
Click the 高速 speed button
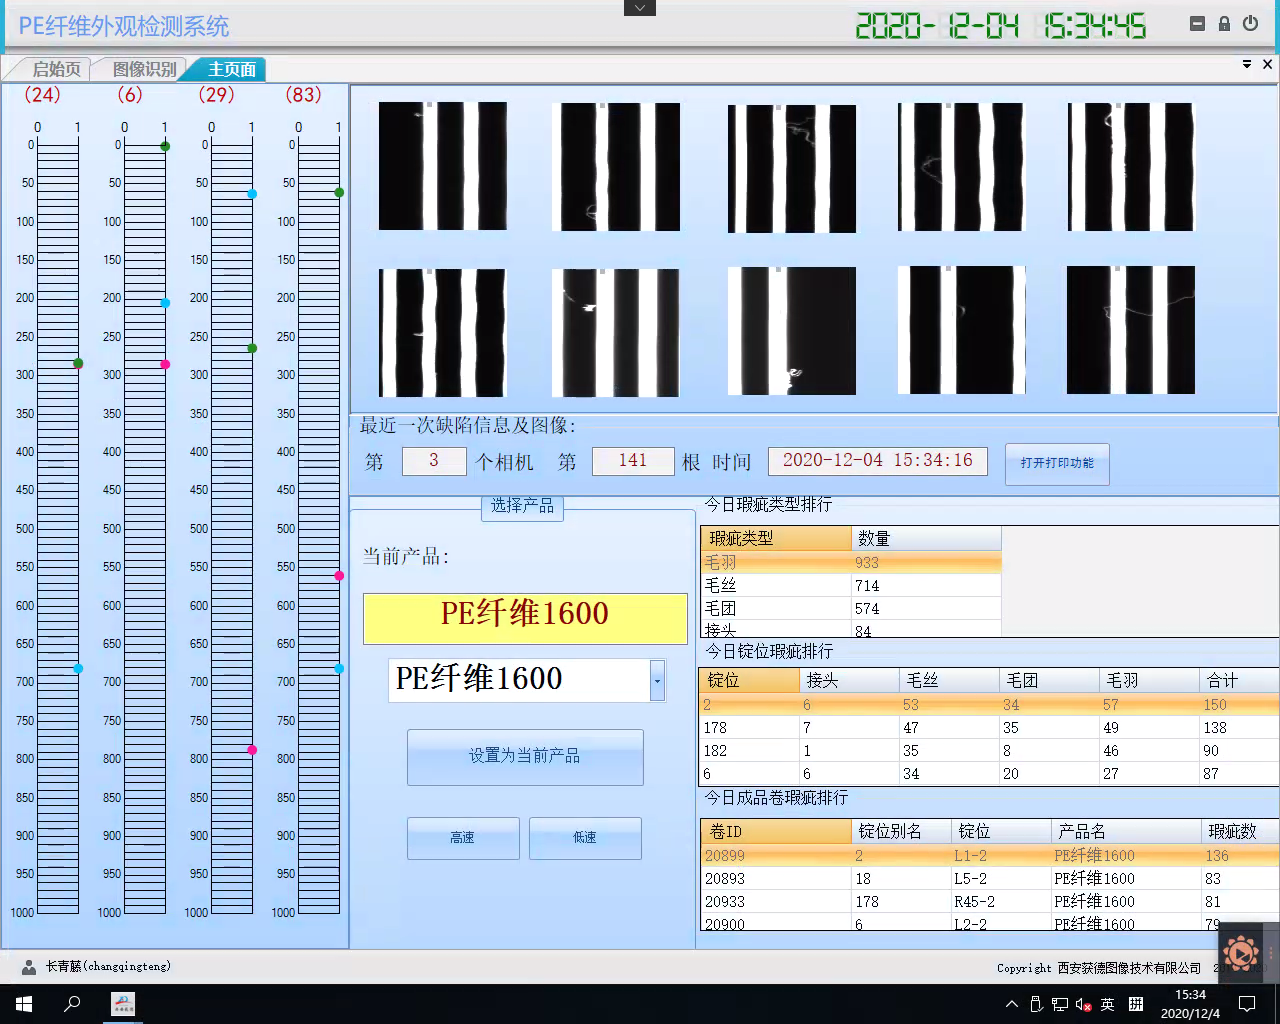(x=463, y=838)
